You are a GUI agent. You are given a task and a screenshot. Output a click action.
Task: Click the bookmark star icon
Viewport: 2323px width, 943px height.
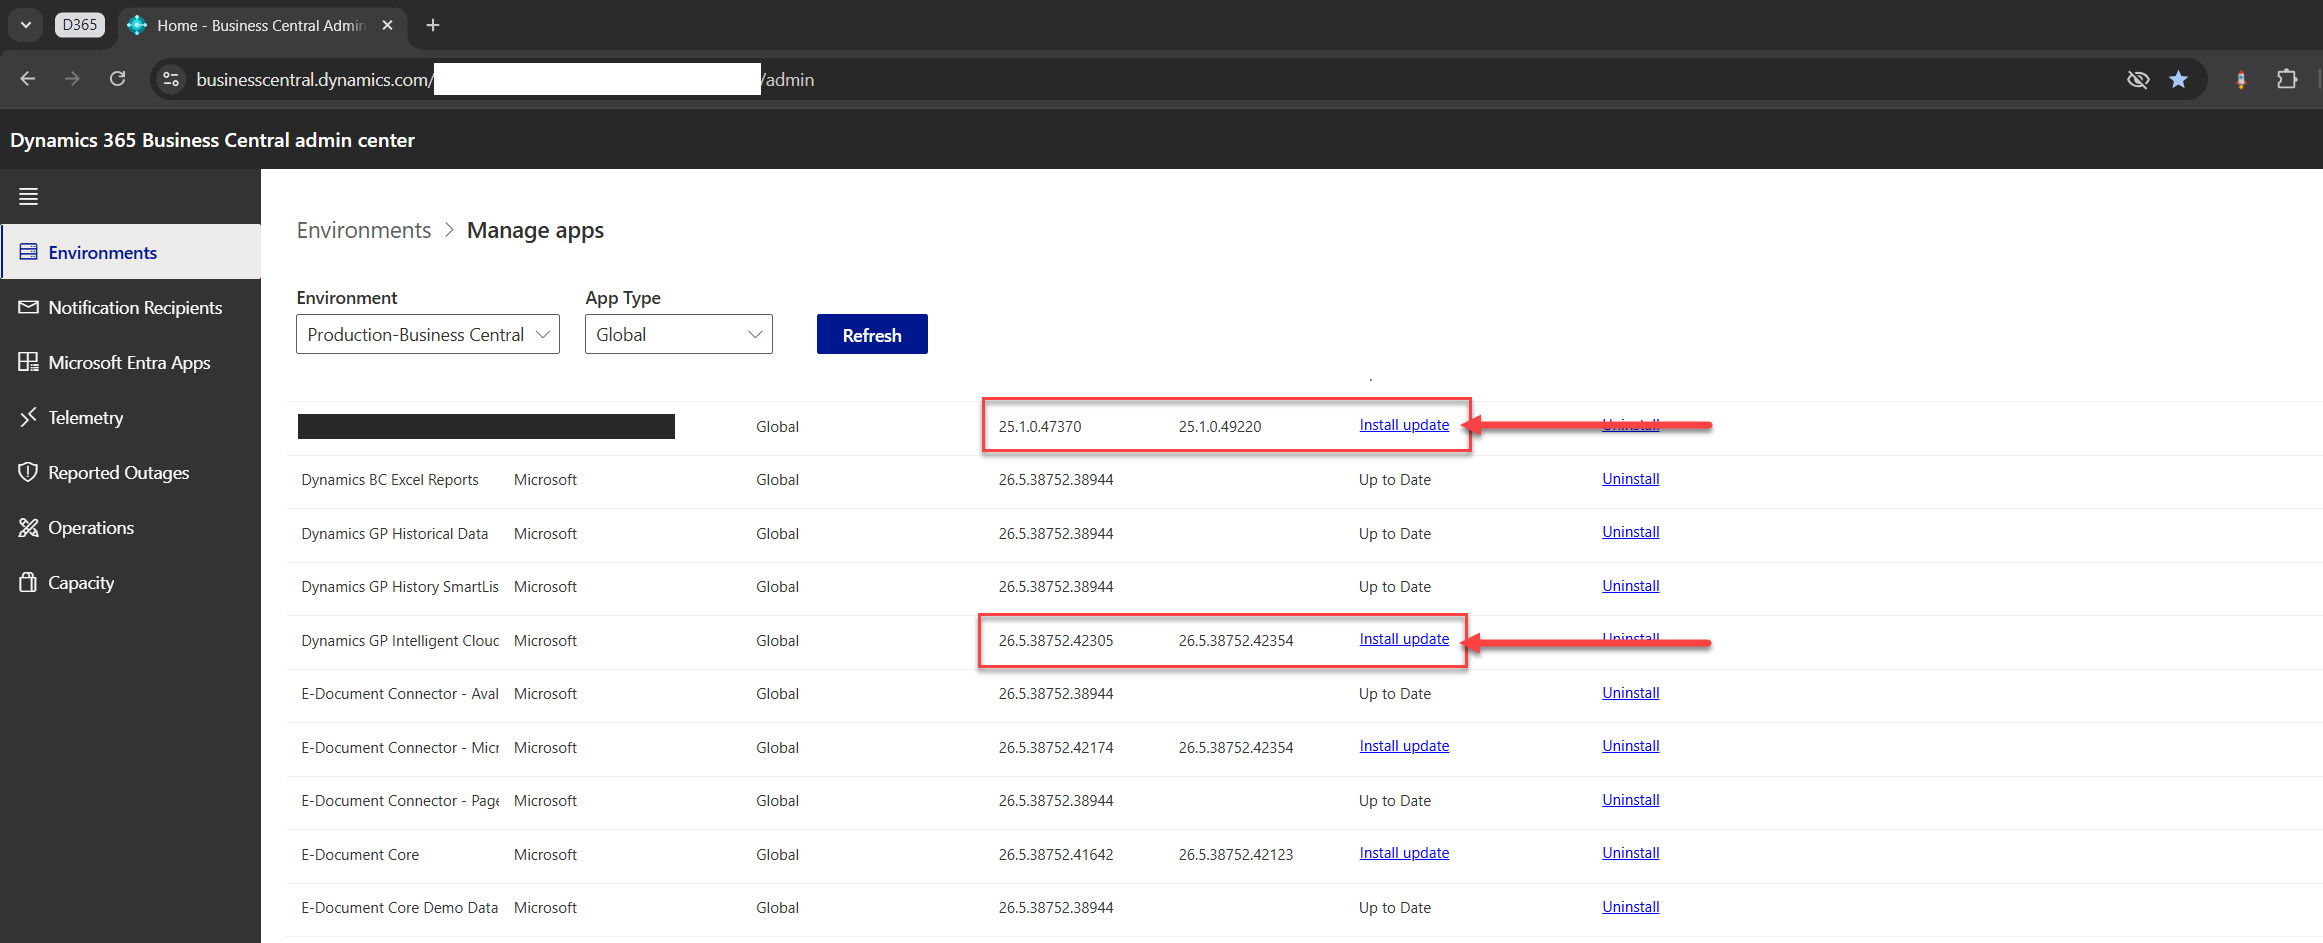pyautogui.click(x=2178, y=79)
